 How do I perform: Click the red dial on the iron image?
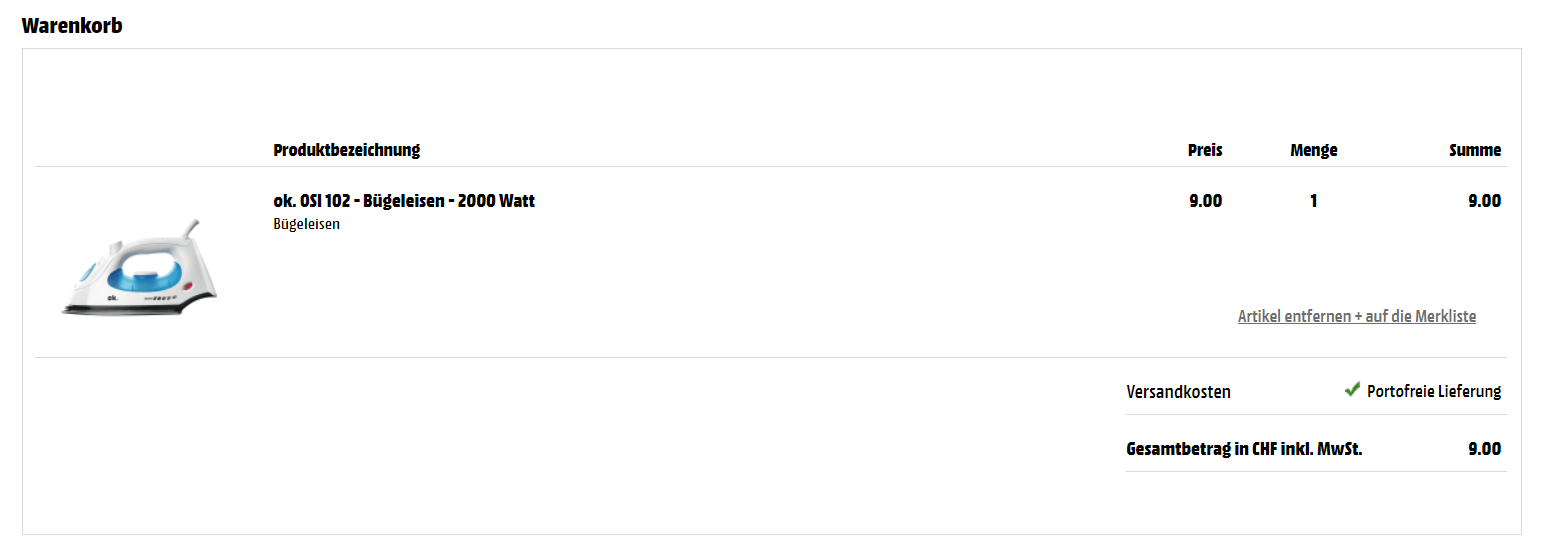[x=187, y=287]
